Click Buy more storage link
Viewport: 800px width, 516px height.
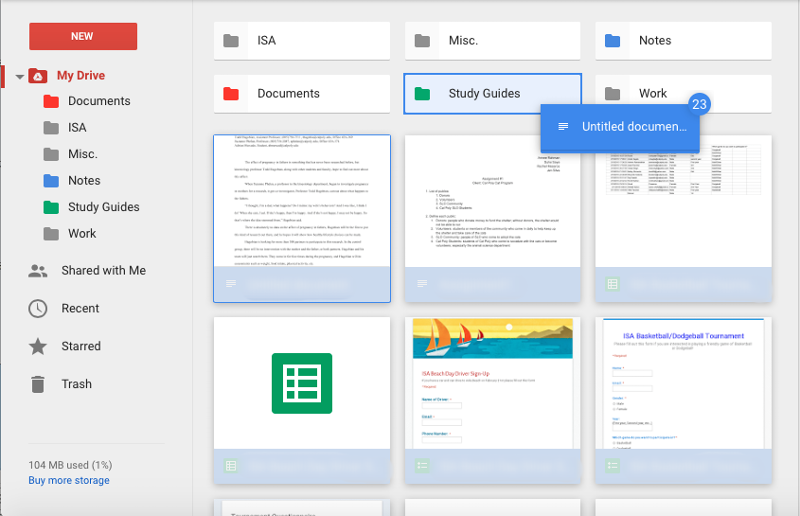(69, 480)
